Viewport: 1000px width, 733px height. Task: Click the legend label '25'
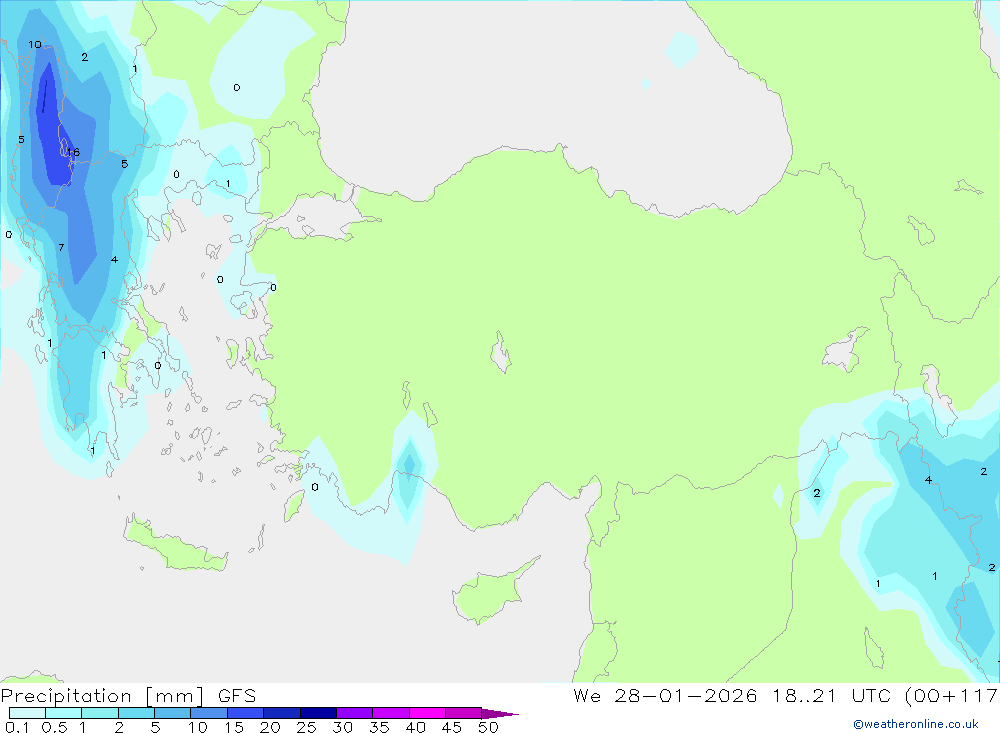point(306,727)
